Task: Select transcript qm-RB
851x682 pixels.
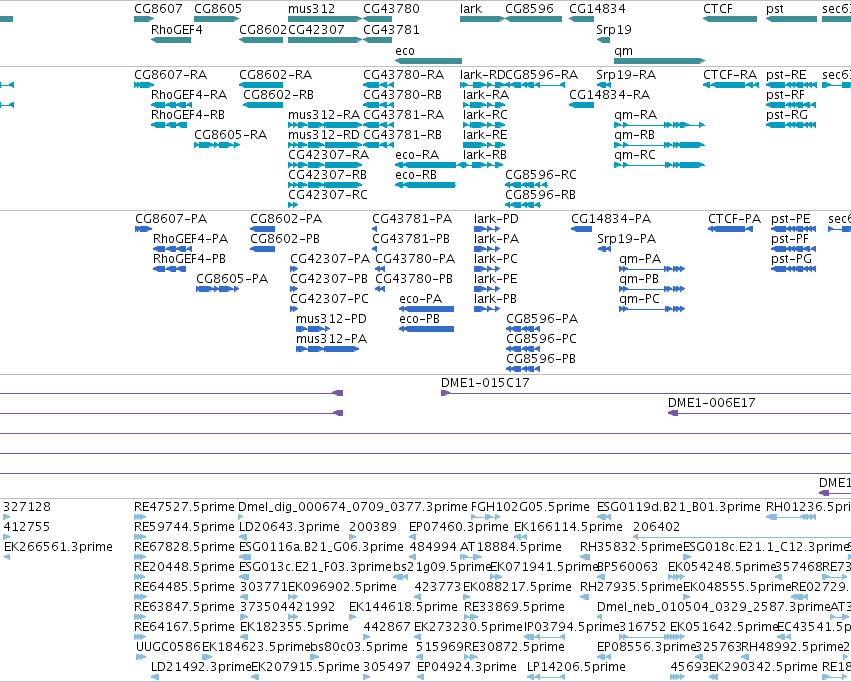Action: (634, 135)
